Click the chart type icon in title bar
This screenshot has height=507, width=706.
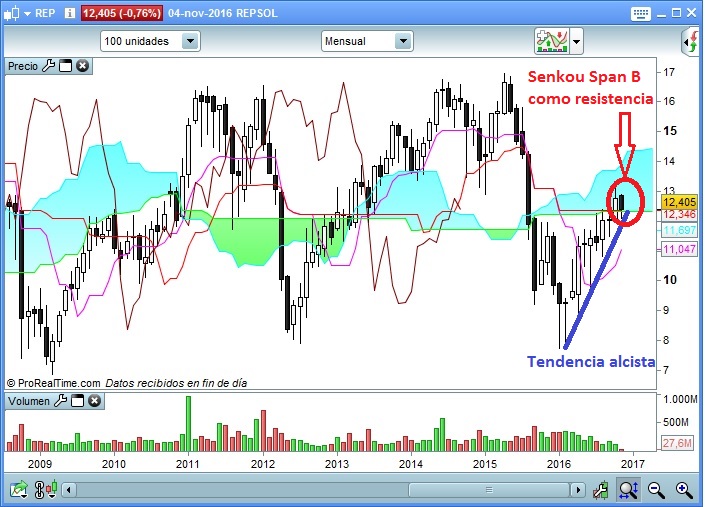(x=12, y=14)
